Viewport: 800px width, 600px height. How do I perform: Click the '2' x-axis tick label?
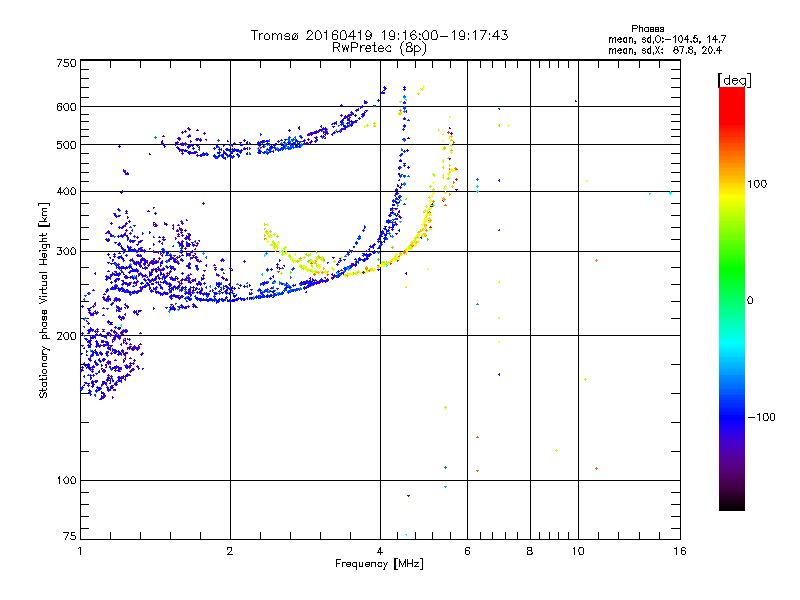pos(230,551)
